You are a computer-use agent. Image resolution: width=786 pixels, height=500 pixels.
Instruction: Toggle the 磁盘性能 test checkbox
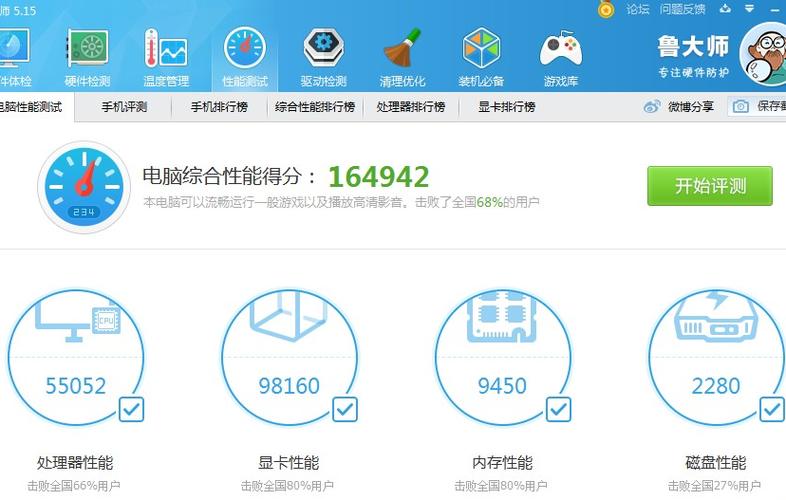pyautogui.click(x=771, y=409)
